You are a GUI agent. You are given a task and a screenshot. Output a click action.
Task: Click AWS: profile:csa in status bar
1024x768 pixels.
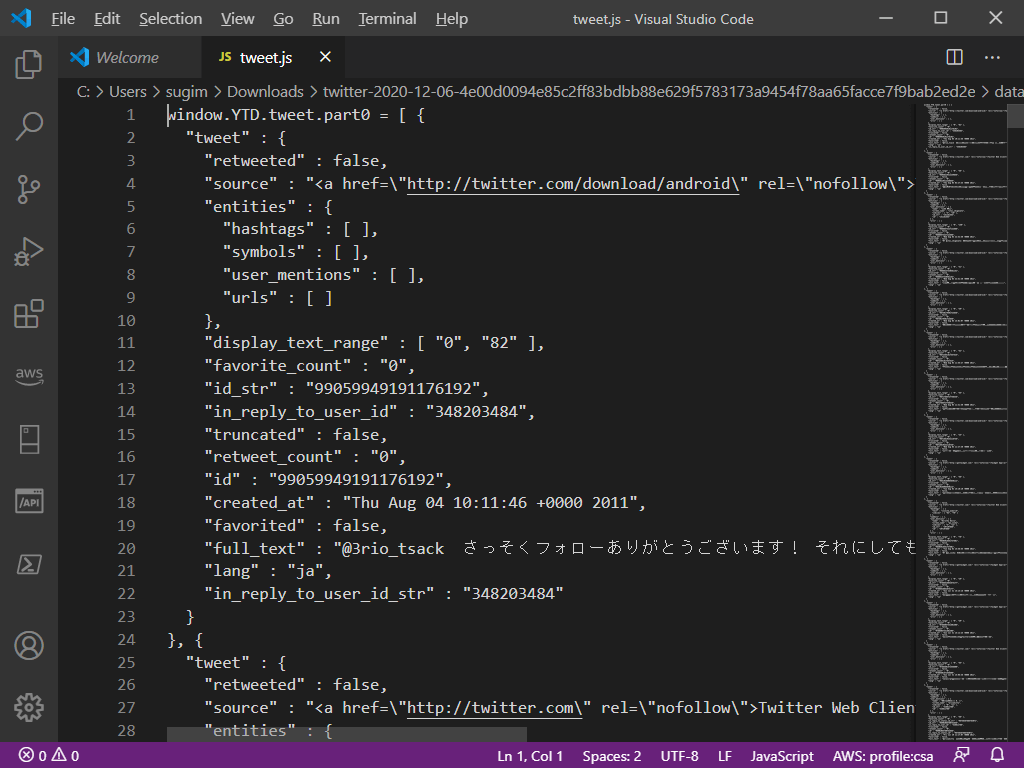pos(883,756)
